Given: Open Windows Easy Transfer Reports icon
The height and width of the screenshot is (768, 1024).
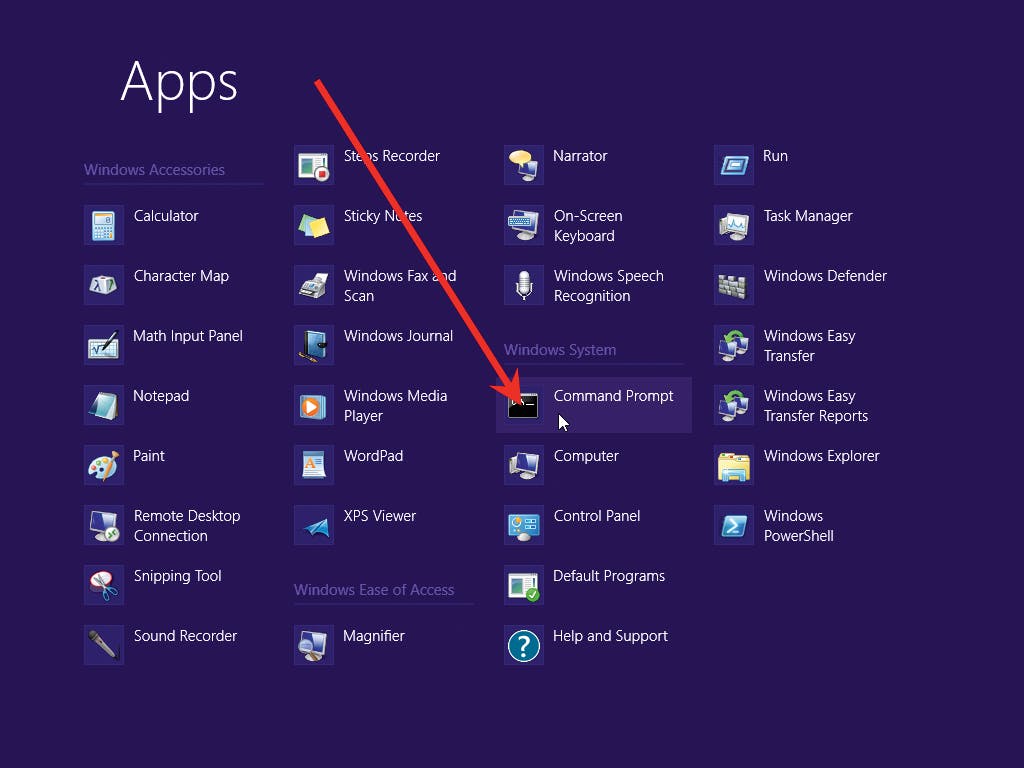Looking at the screenshot, I should pos(734,406).
